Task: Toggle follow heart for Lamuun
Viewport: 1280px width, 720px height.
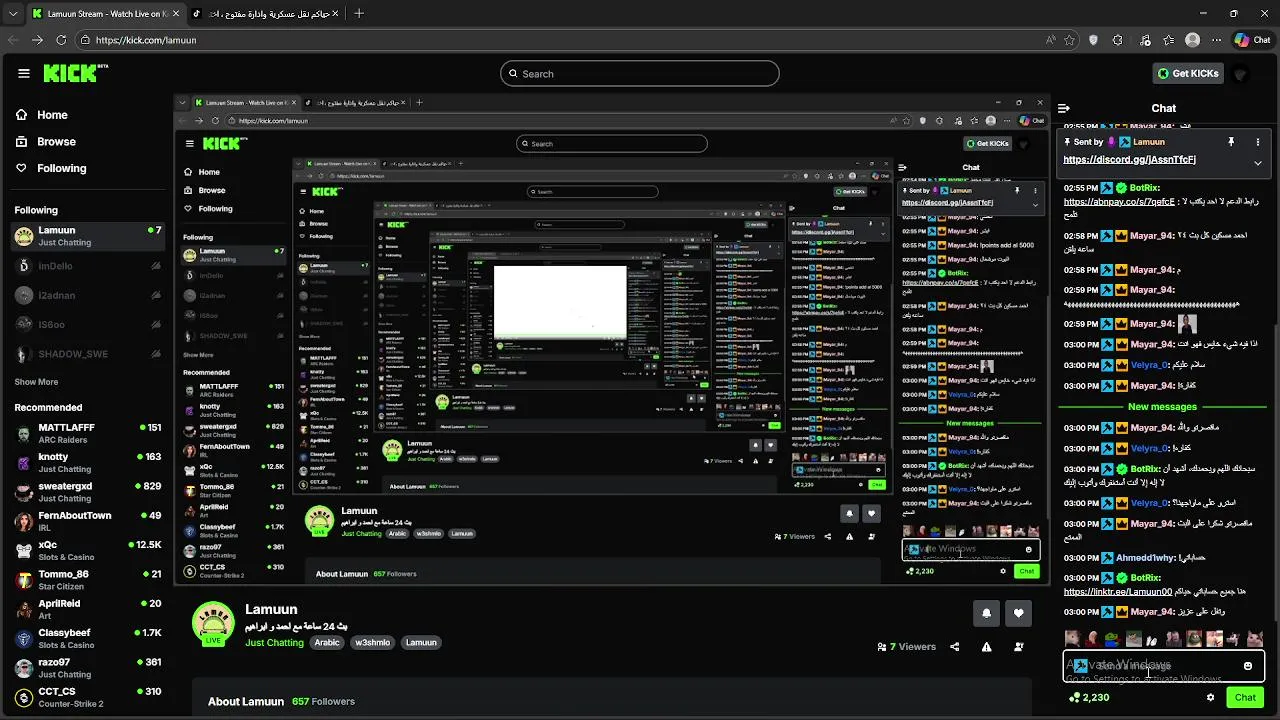Action: pyautogui.click(x=1018, y=613)
